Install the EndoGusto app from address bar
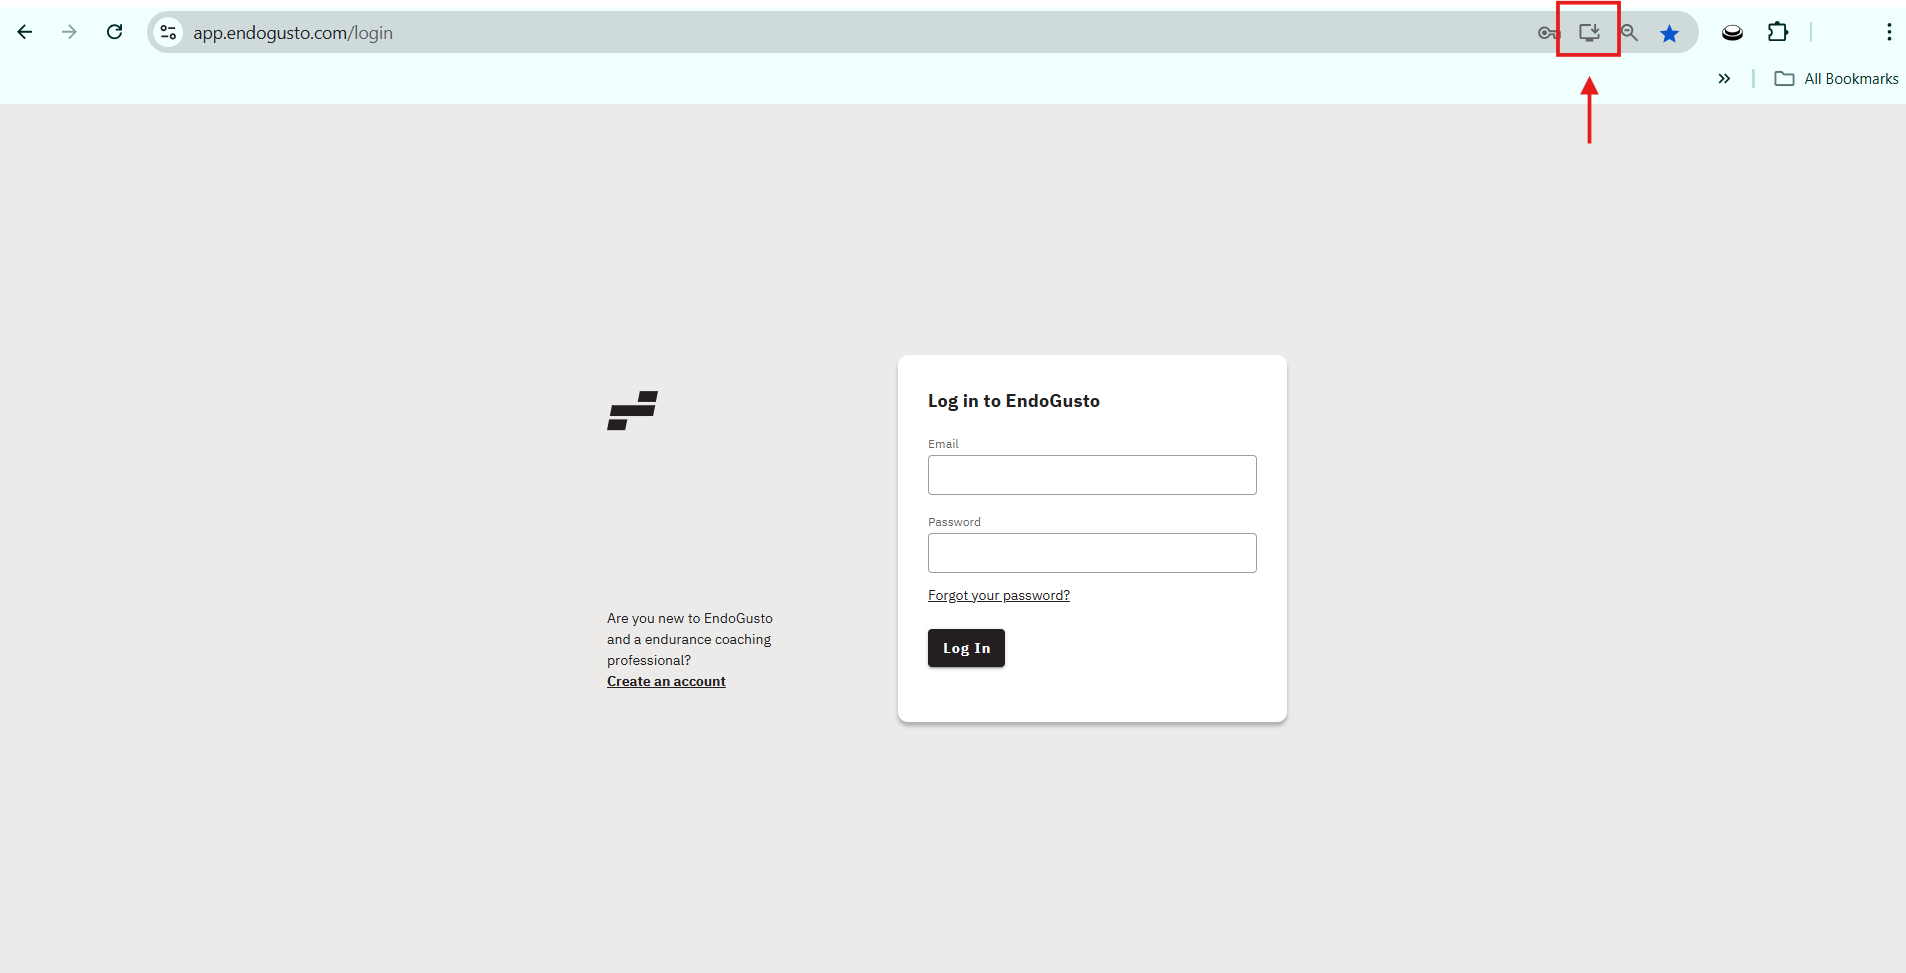1906x973 pixels. coord(1589,33)
